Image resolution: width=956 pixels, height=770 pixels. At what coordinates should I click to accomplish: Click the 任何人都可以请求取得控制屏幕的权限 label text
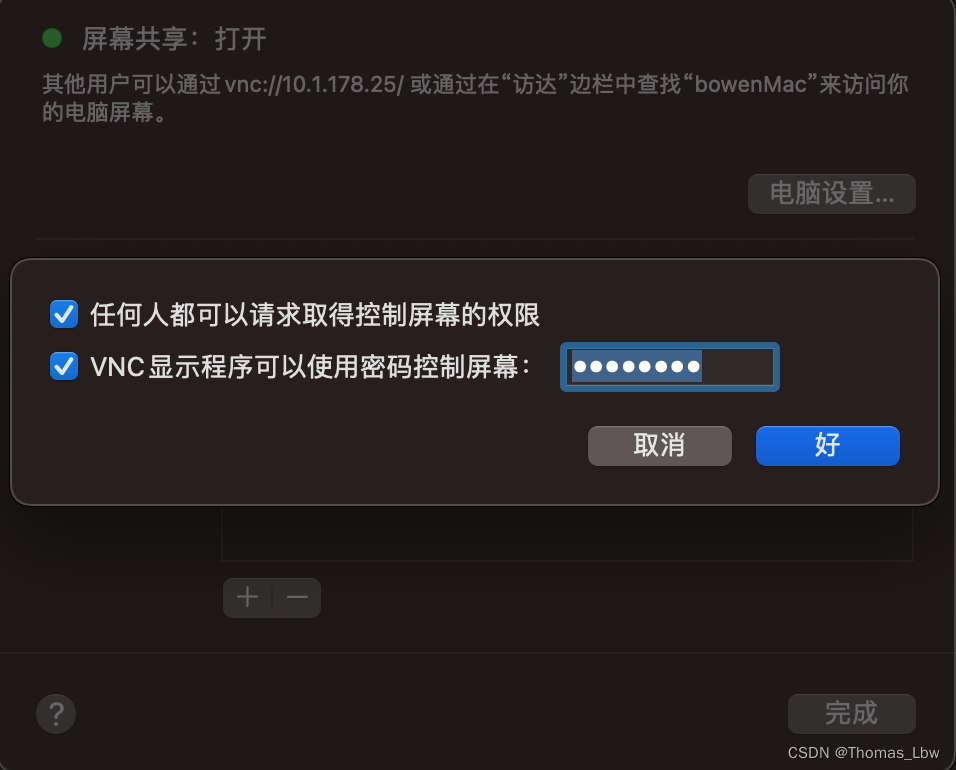tap(315, 315)
